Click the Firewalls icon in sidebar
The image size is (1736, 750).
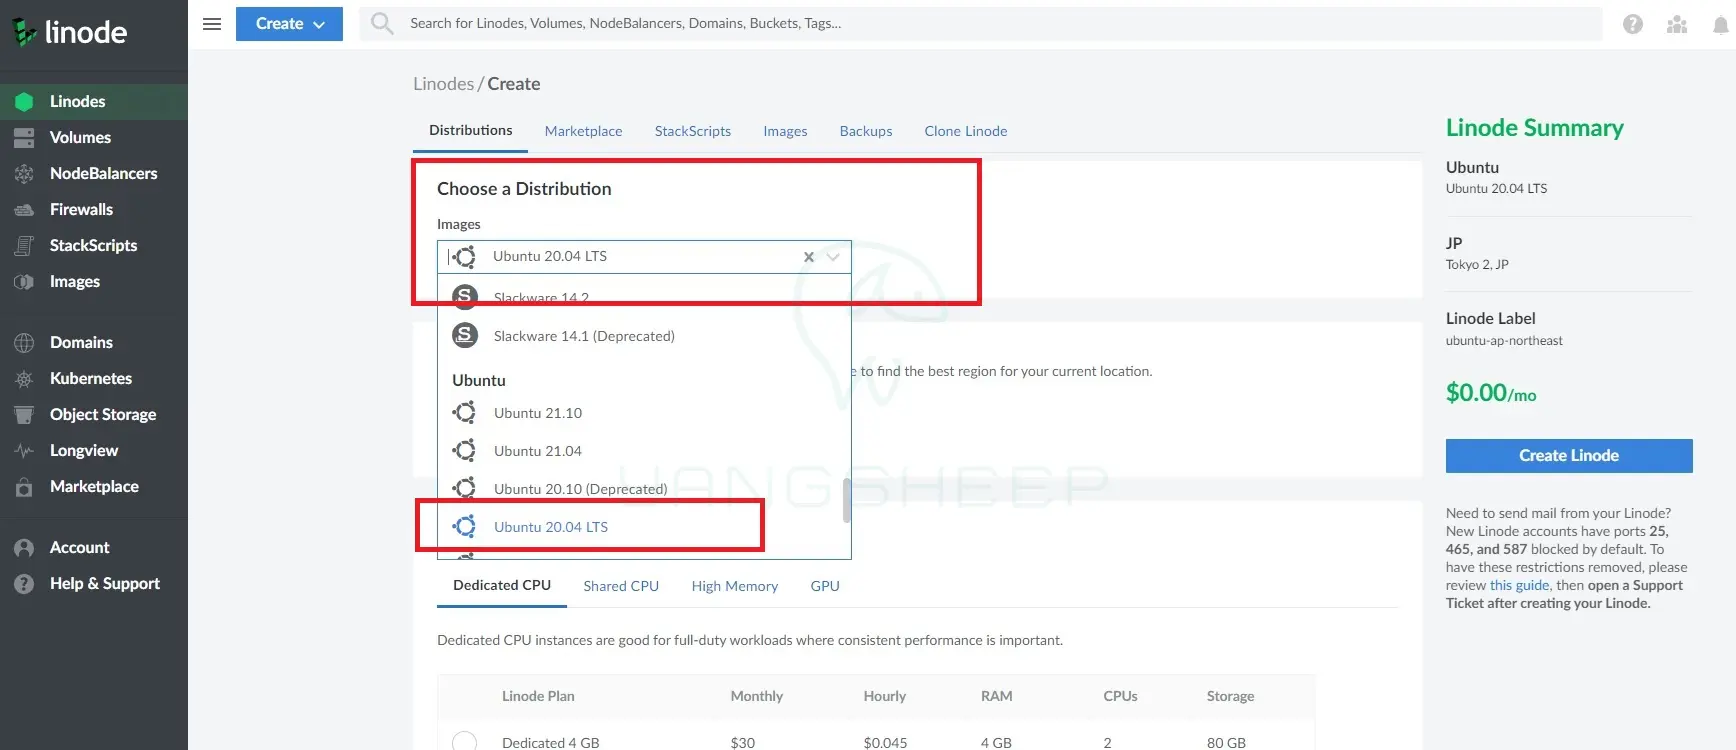pyautogui.click(x=24, y=210)
